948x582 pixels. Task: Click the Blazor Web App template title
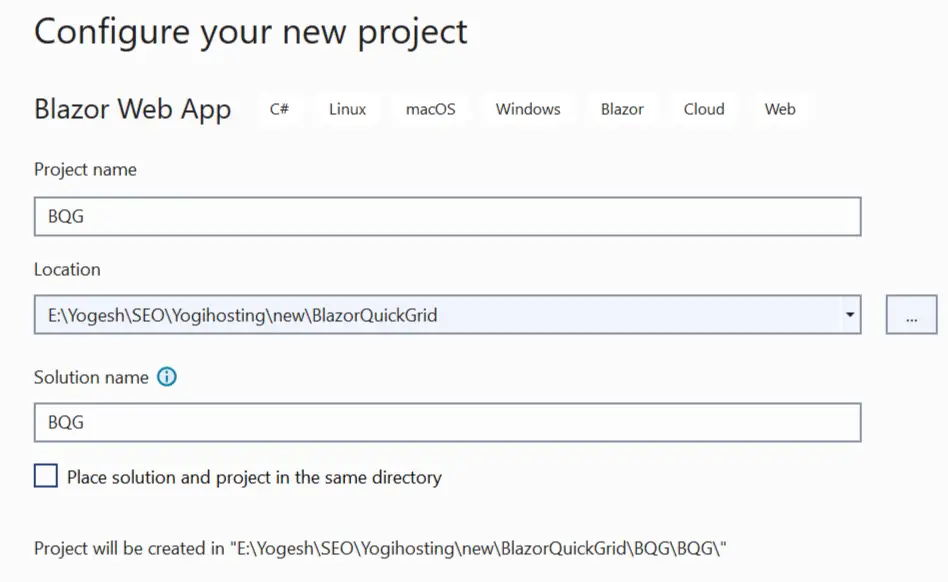(x=132, y=110)
